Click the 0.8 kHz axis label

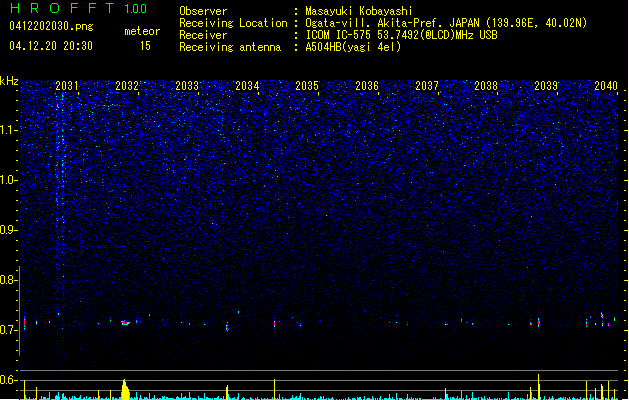(8, 280)
